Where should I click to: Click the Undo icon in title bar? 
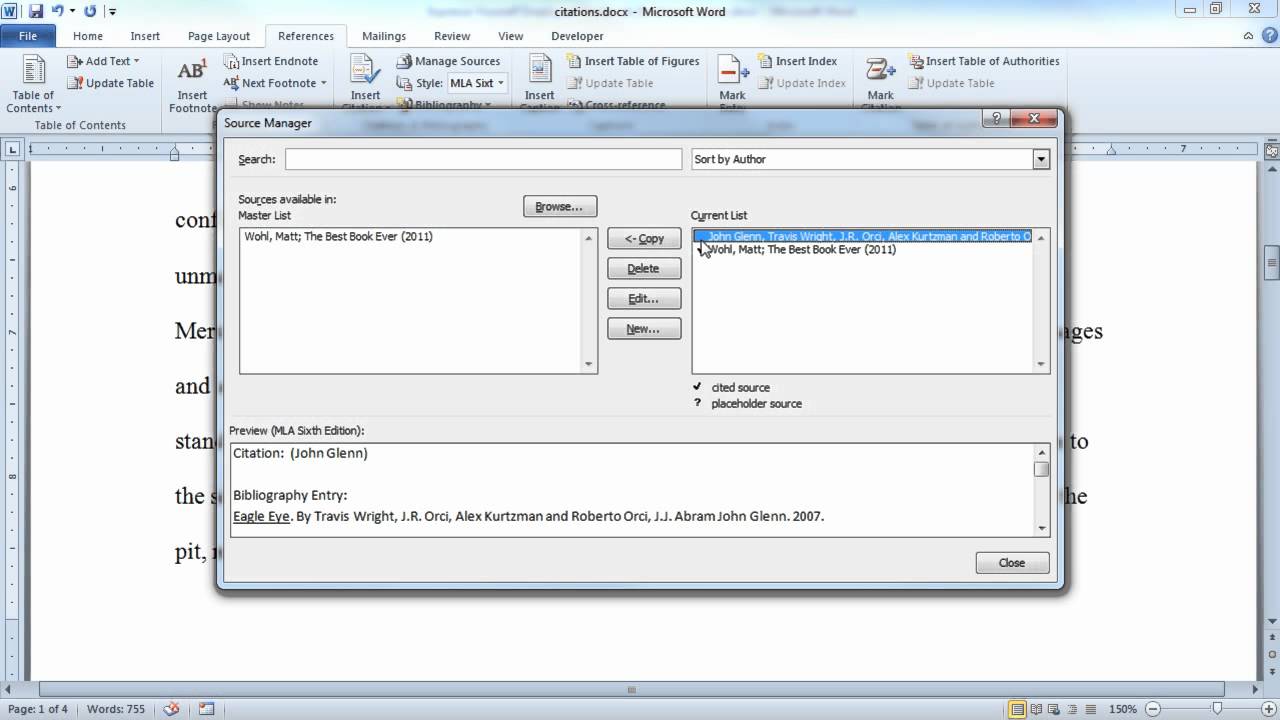point(56,12)
